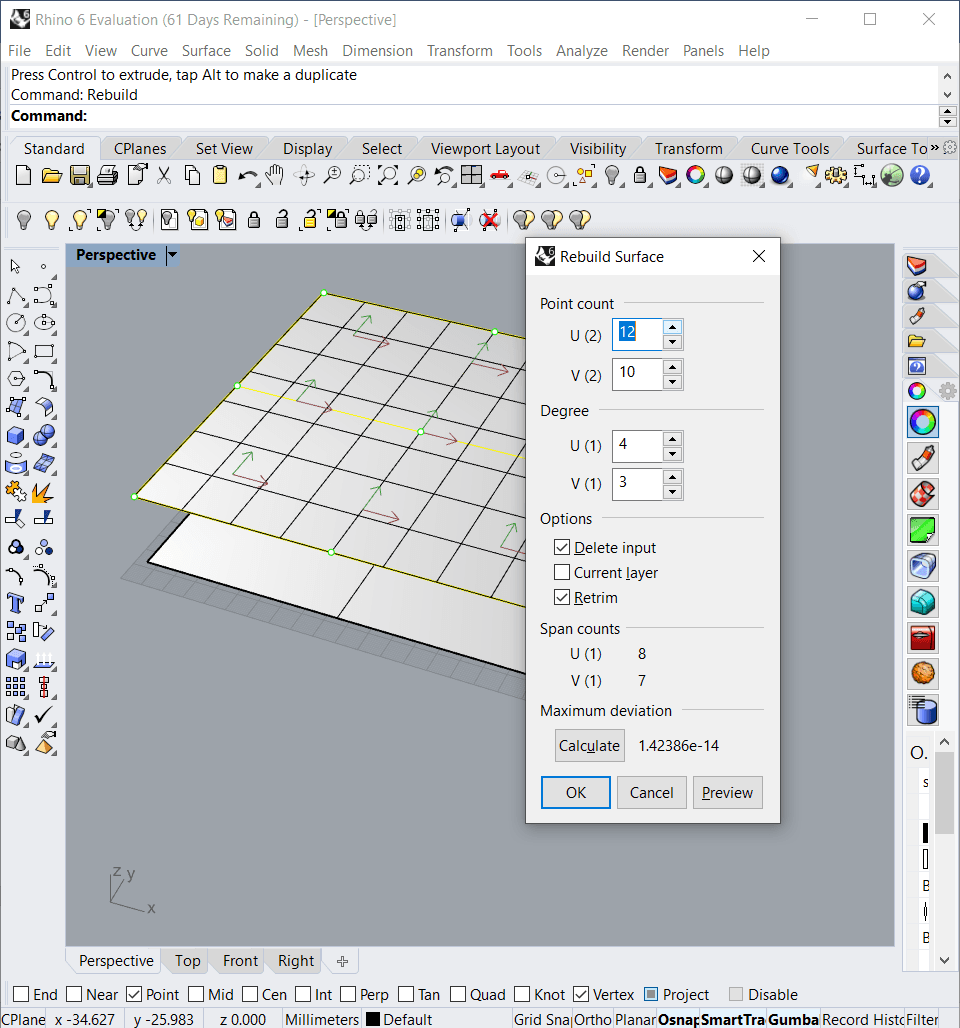Open the Perspective viewport dropdown arrow

pyautogui.click(x=172, y=255)
